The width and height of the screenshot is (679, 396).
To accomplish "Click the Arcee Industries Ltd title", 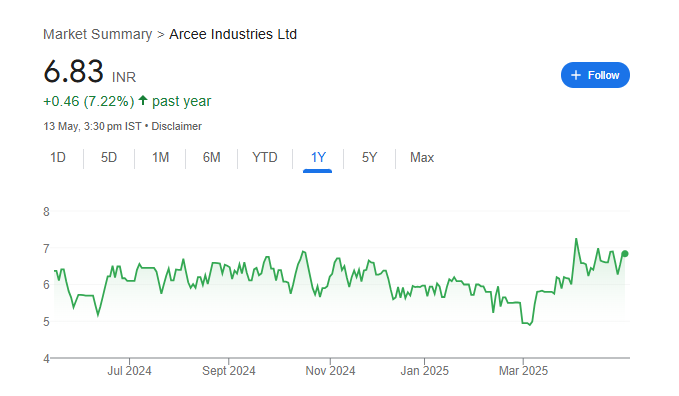I will 233,34.
